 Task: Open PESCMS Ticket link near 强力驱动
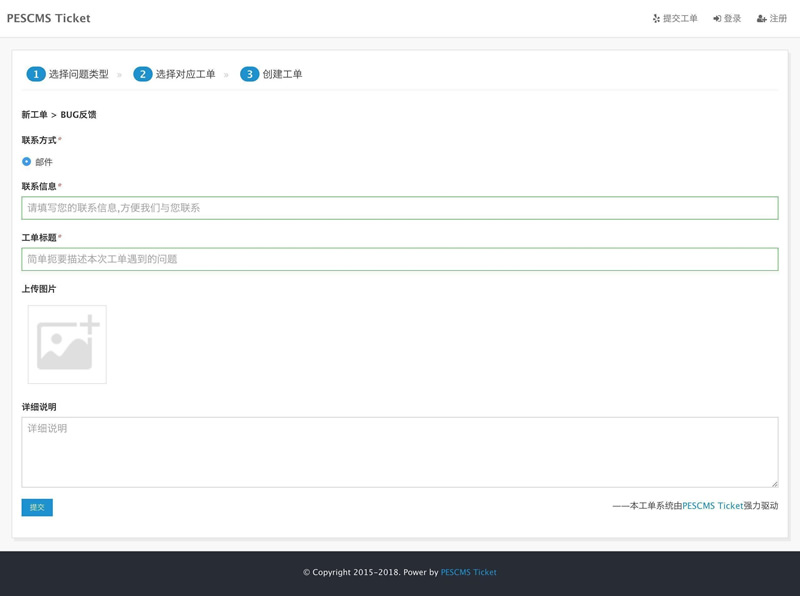tap(713, 506)
